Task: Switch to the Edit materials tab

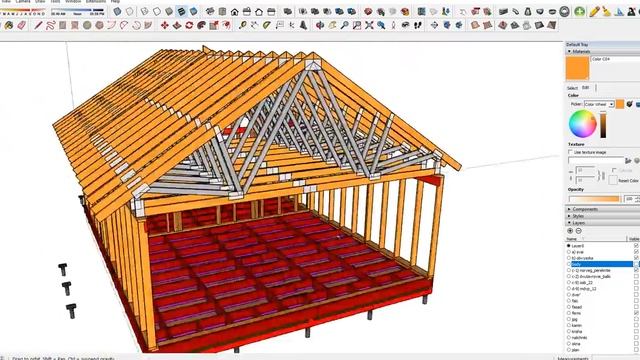Action: (585, 87)
